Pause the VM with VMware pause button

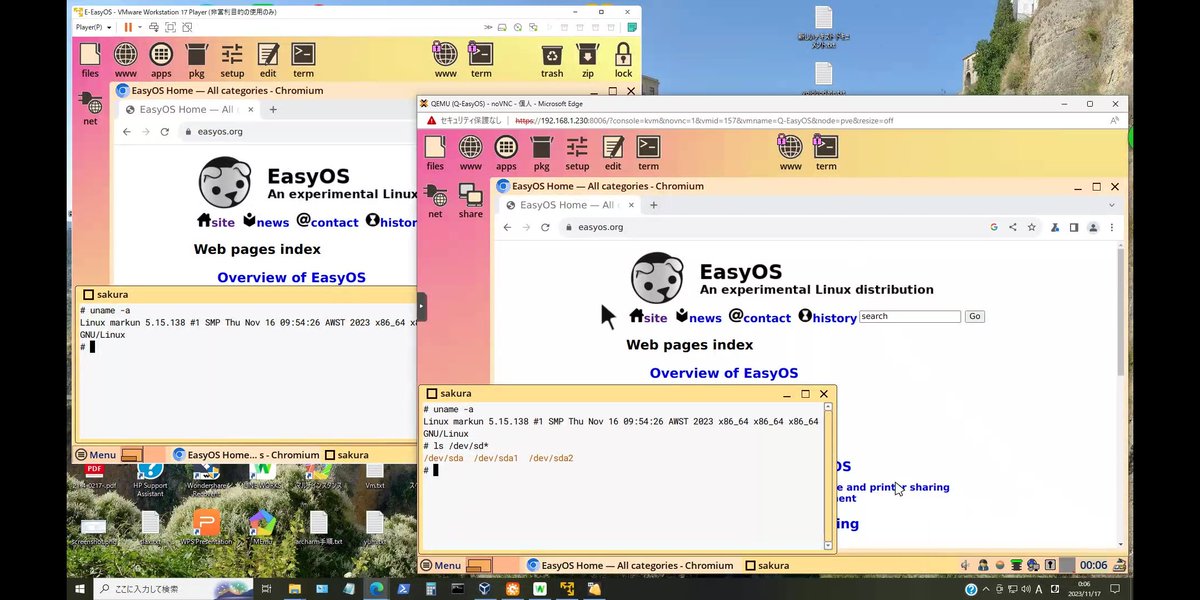click(128, 27)
